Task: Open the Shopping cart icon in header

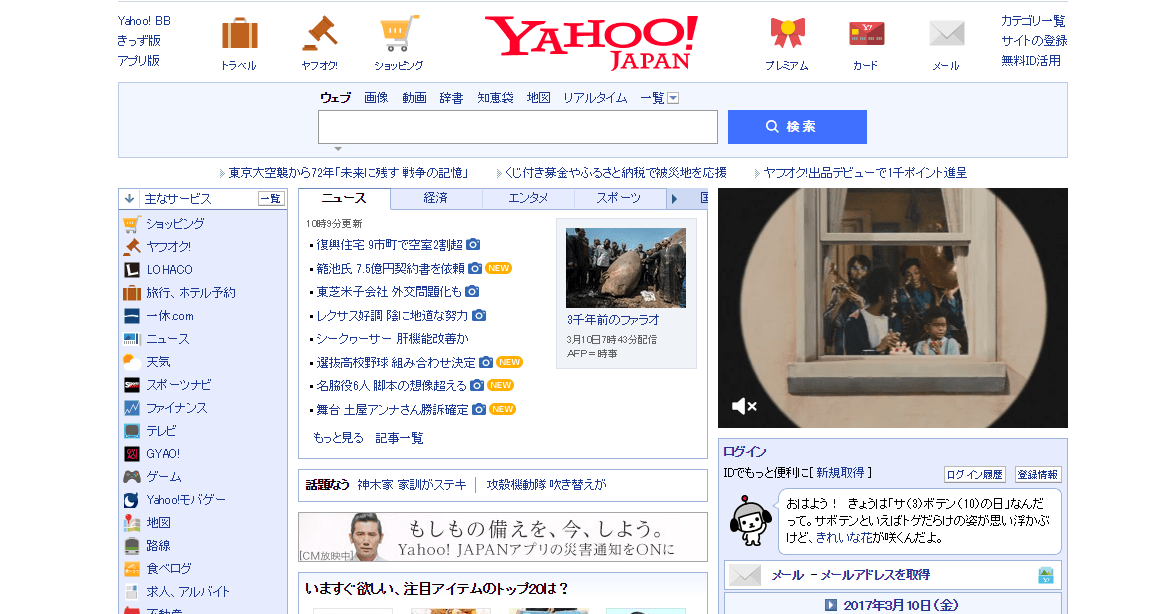Action: (399, 34)
